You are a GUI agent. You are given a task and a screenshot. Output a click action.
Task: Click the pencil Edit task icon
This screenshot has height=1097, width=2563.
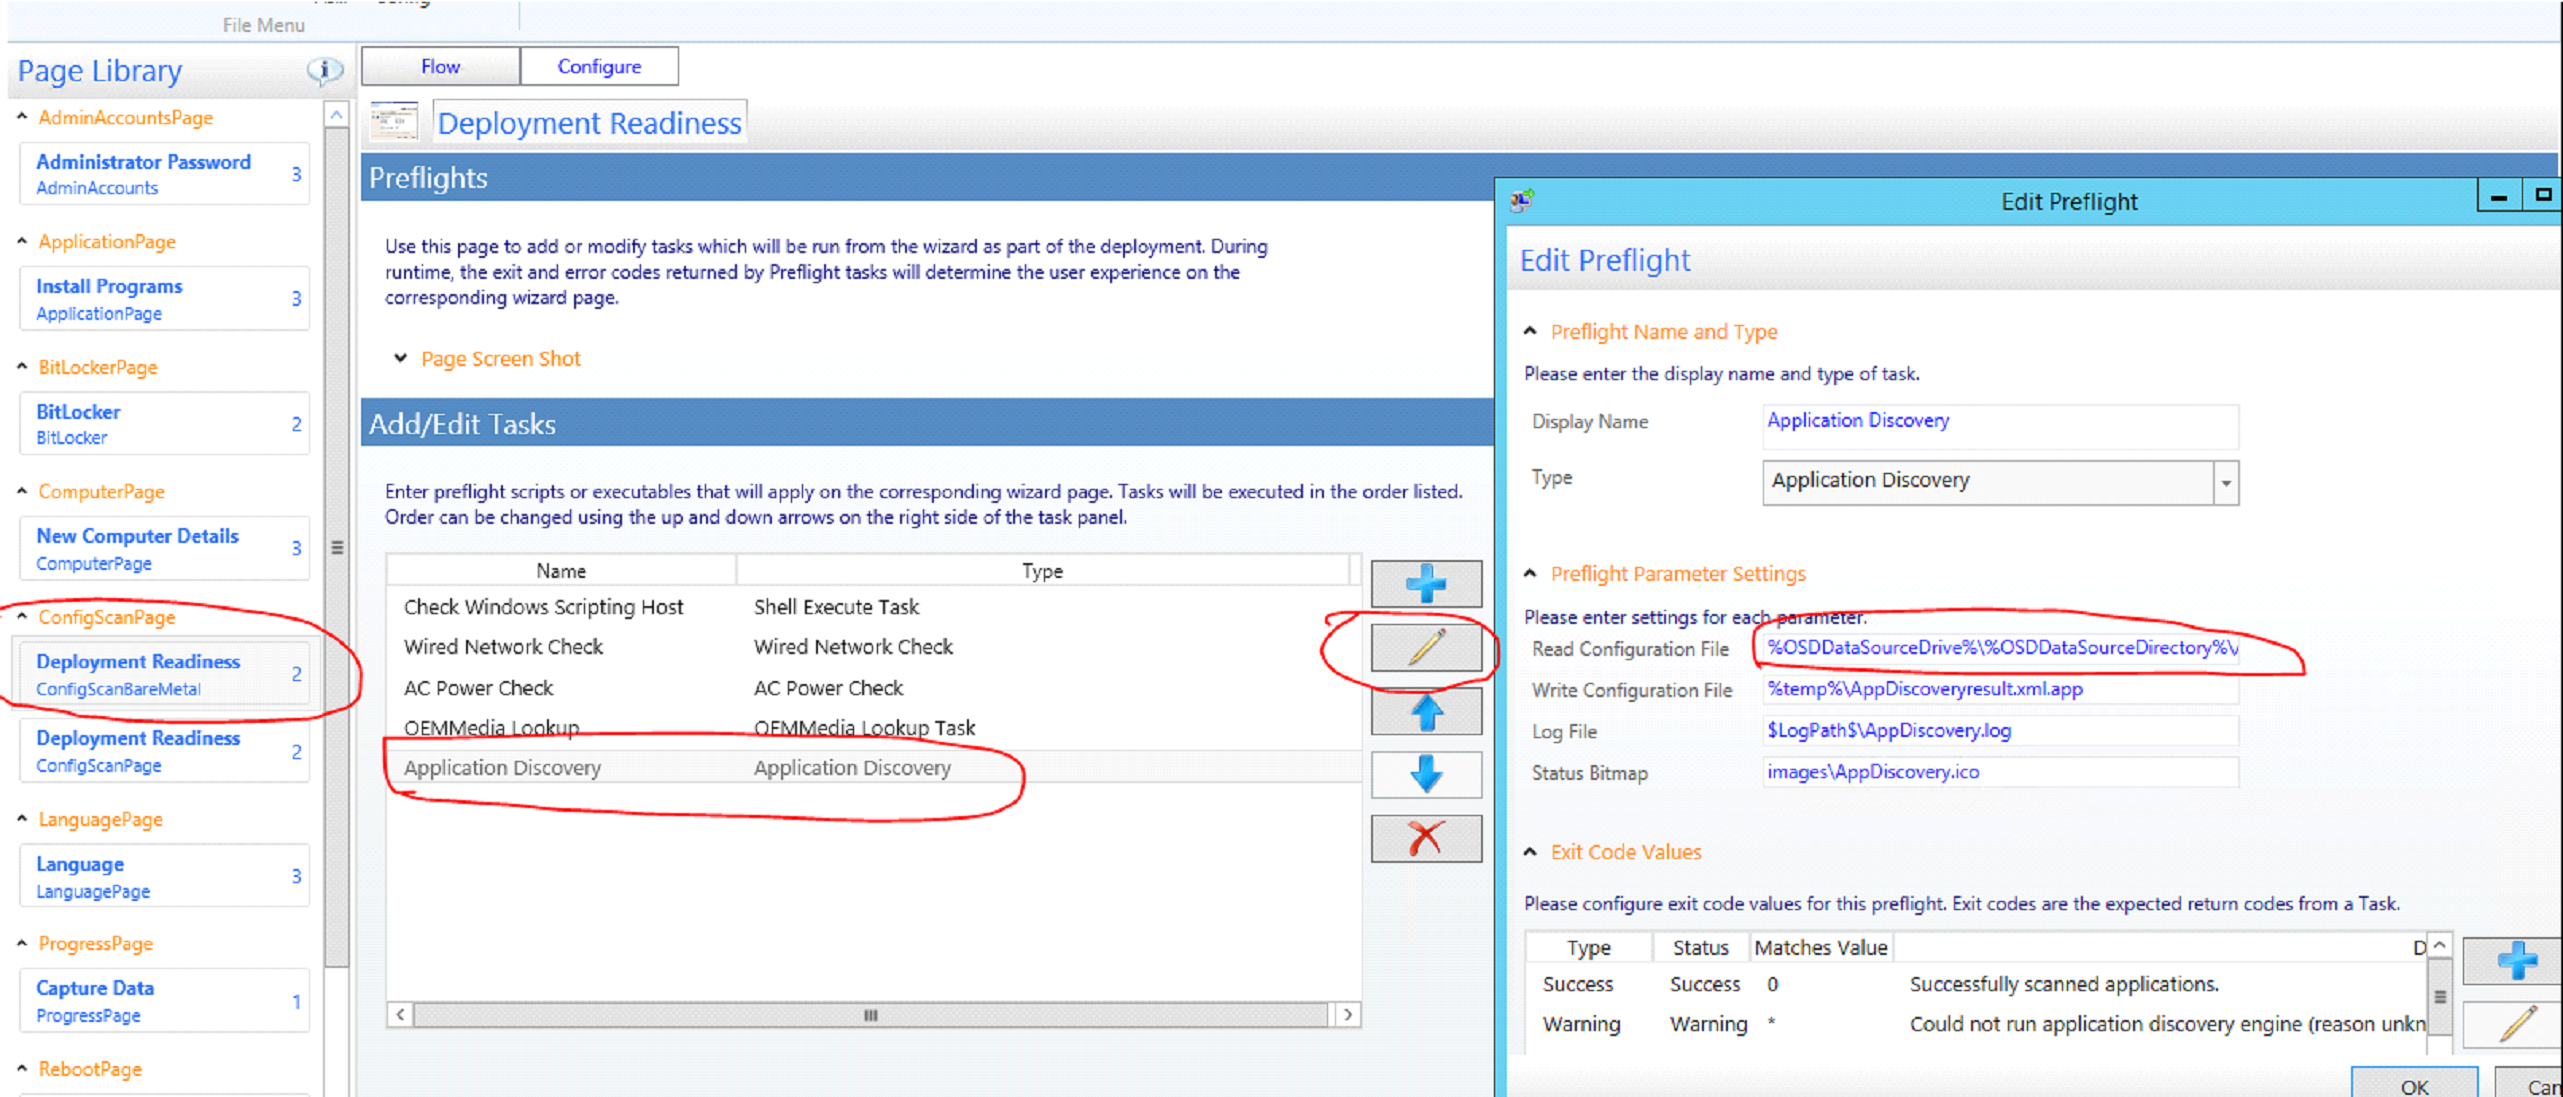(x=1426, y=648)
